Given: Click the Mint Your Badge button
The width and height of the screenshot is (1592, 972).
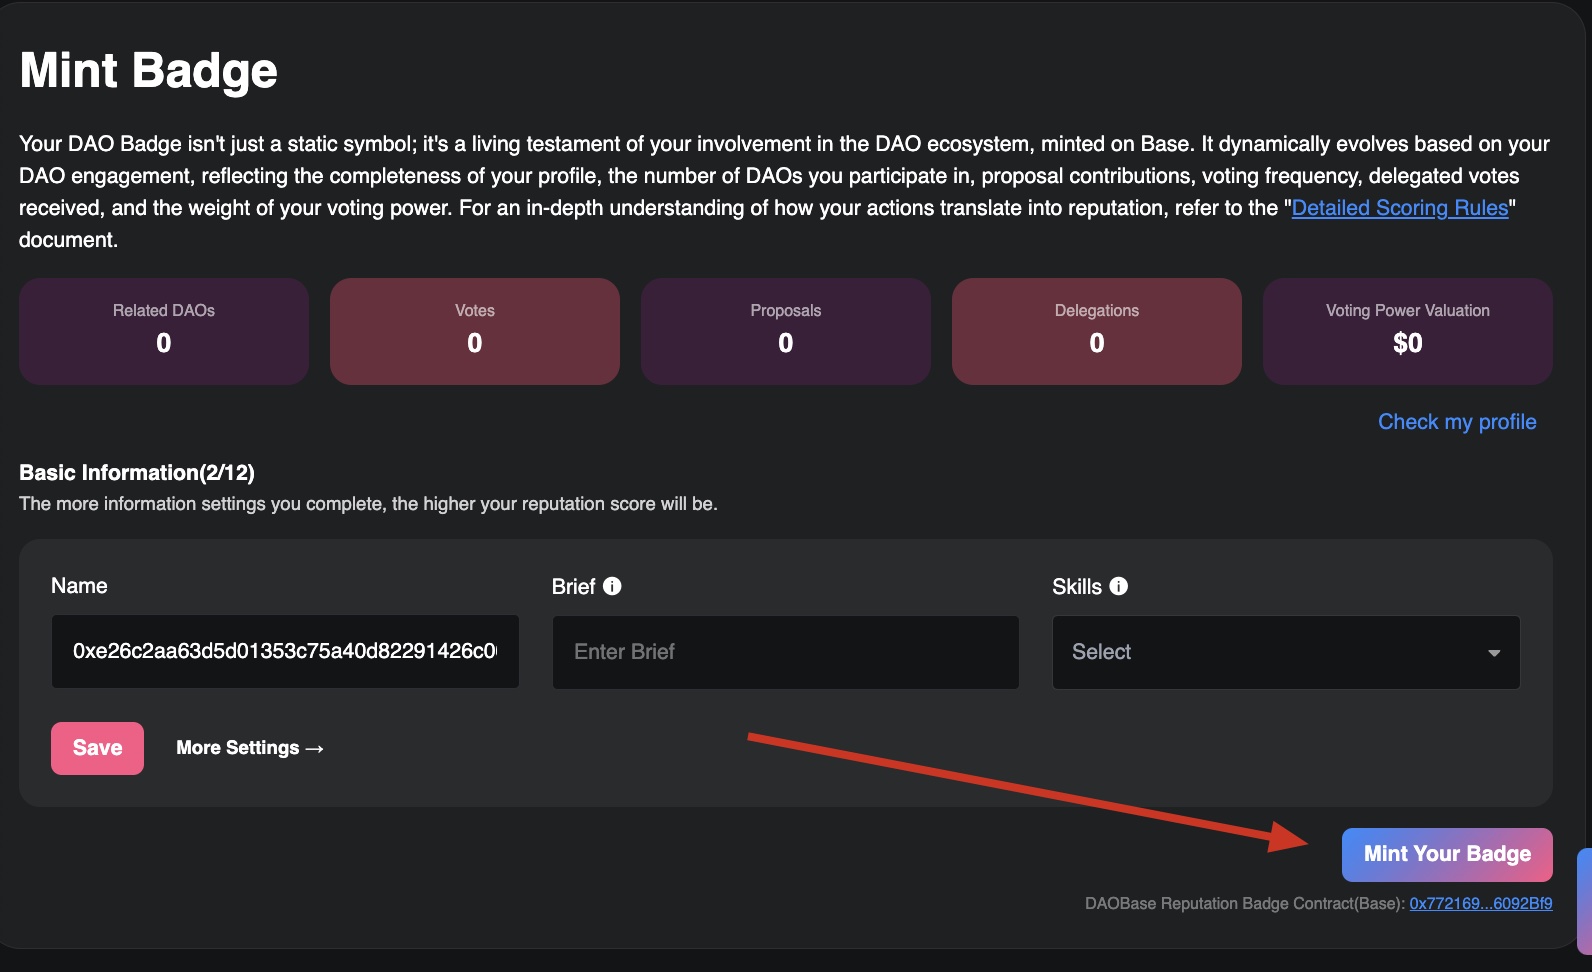Looking at the screenshot, I should 1447,854.
